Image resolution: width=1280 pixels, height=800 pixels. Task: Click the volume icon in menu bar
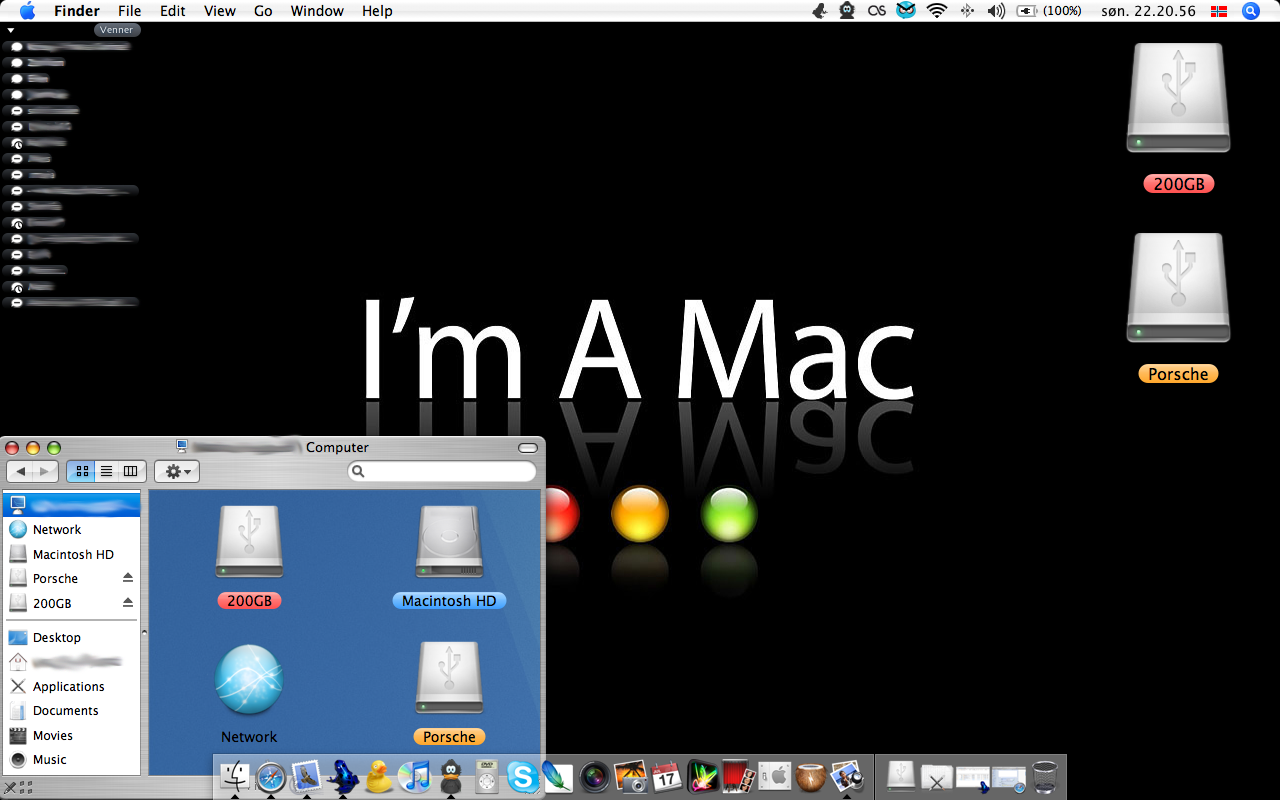[996, 11]
